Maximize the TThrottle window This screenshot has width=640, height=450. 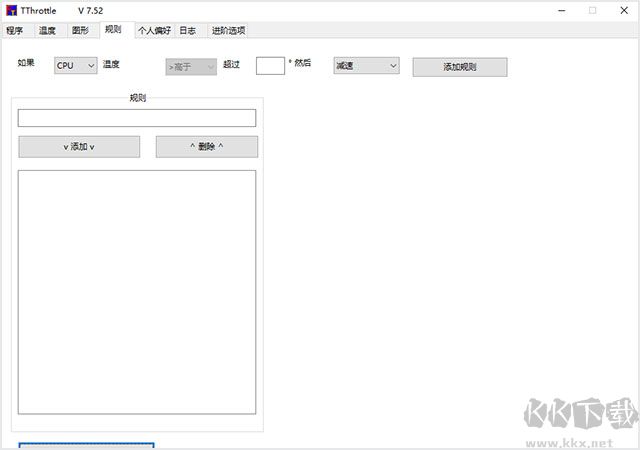coord(594,10)
